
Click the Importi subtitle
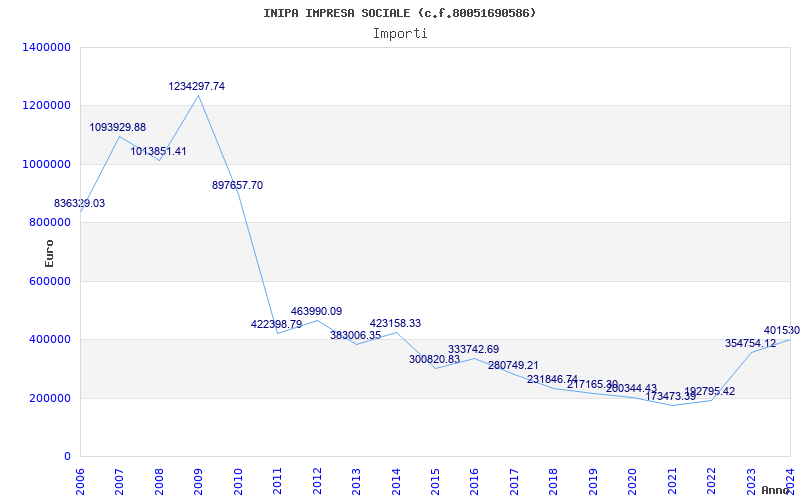click(x=400, y=34)
